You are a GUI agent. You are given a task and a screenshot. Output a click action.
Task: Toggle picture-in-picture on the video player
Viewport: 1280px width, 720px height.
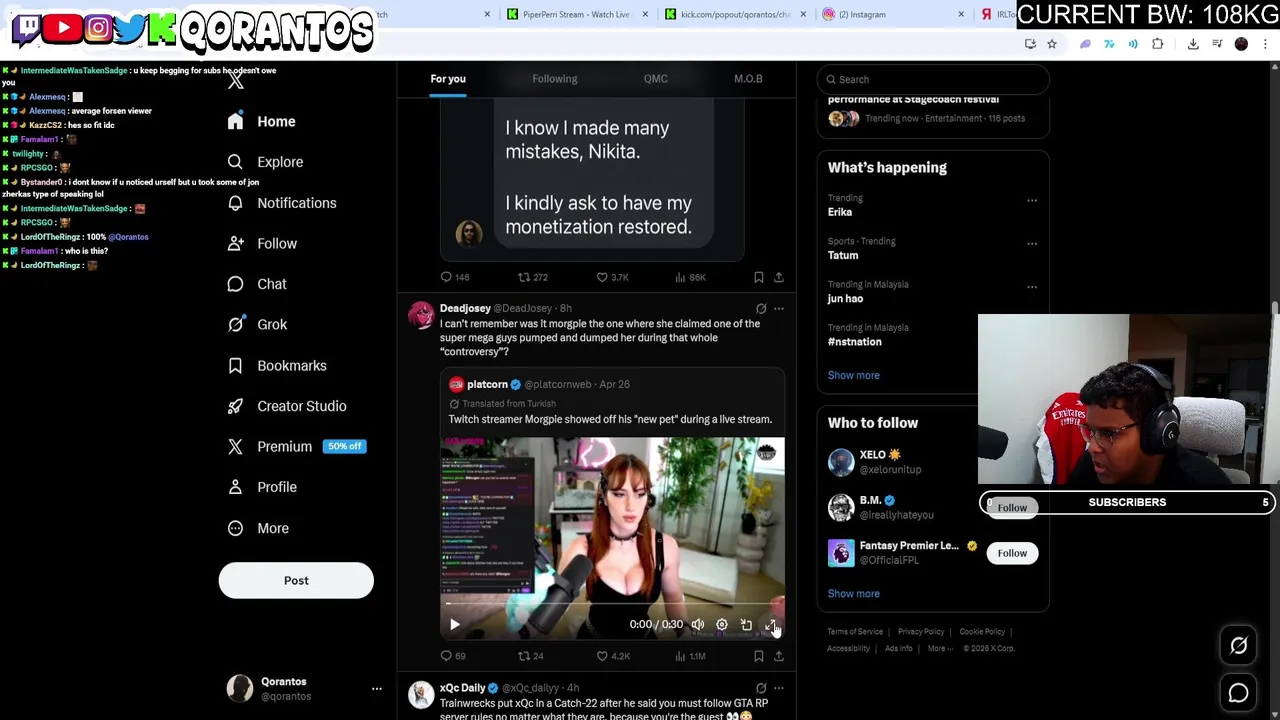(746, 625)
